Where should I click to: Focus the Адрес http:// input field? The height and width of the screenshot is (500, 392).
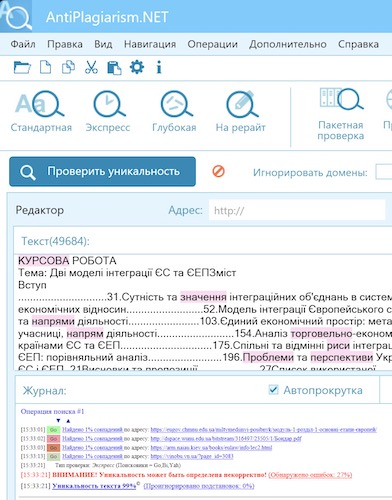(x=297, y=210)
